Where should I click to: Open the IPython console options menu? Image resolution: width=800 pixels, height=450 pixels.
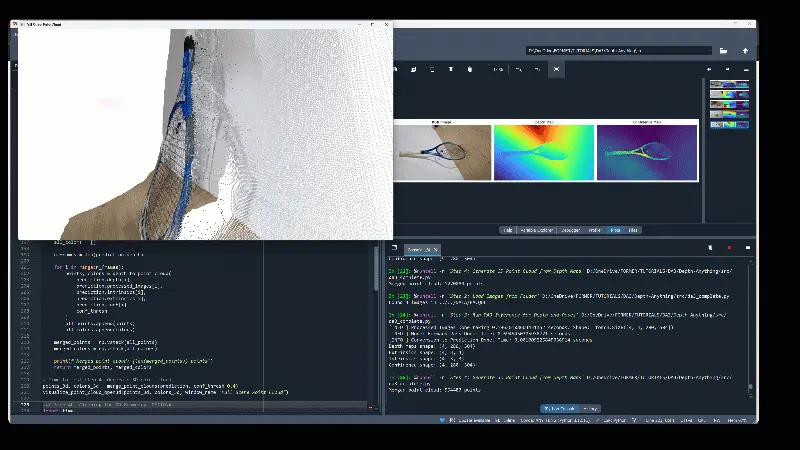pos(748,248)
